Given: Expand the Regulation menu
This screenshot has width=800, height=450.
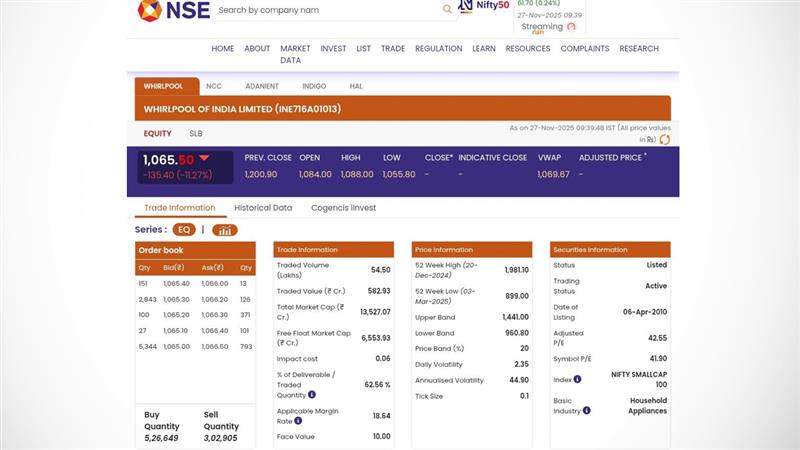Looking at the screenshot, I should (x=438, y=48).
